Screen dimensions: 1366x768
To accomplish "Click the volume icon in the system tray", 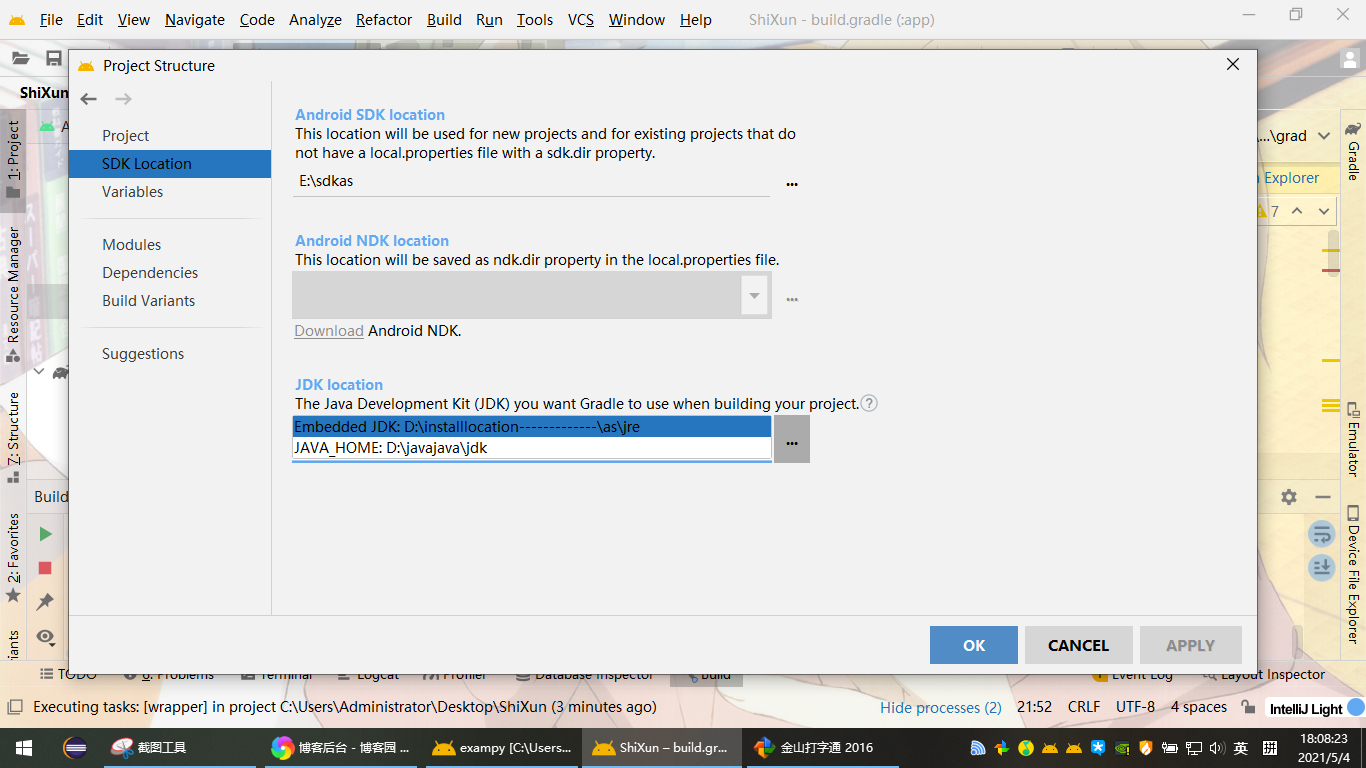I will tap(1217, 747).
